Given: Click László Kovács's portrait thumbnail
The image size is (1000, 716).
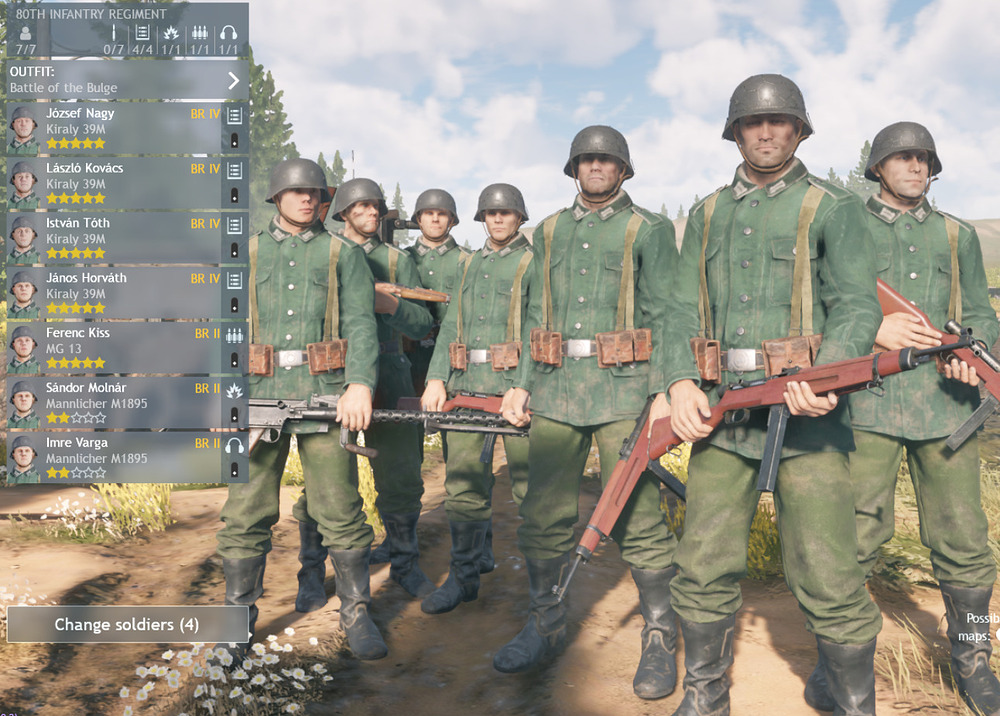Looking at the screenshot, I should [x=24, y=185].
